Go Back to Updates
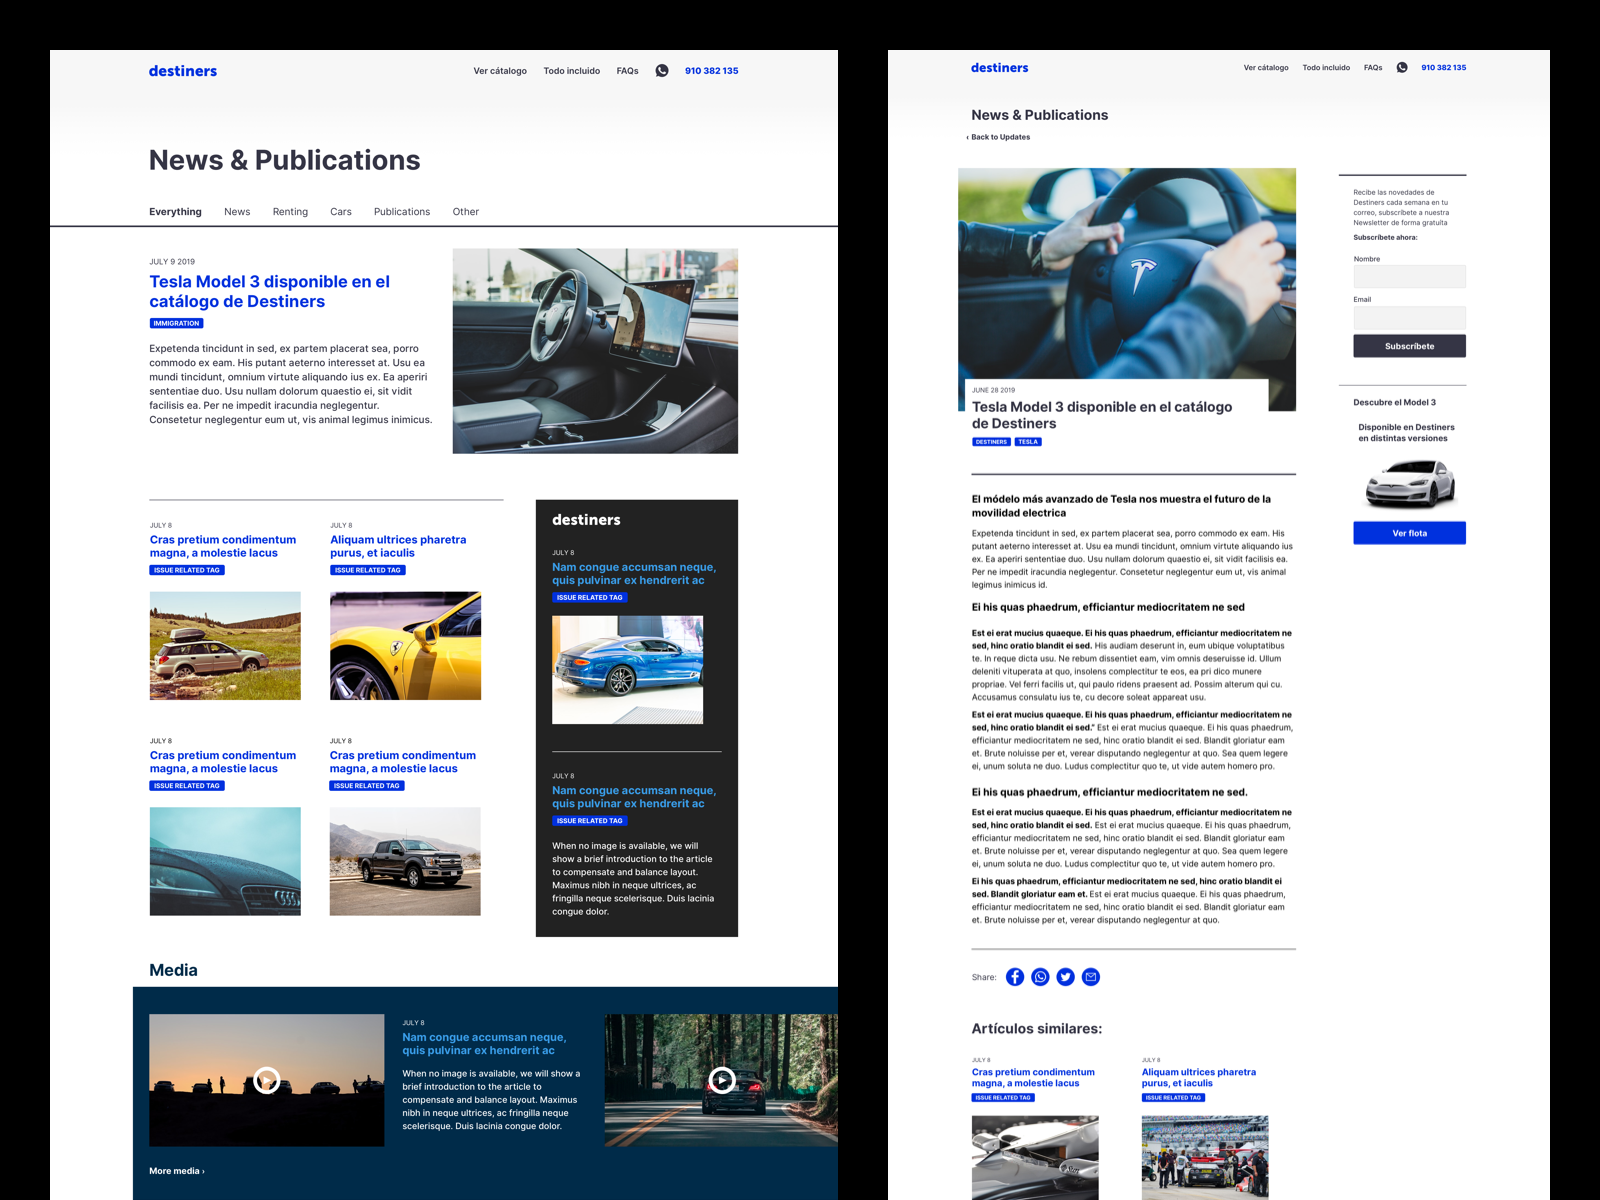The image size is (1600, 1200). pos(997,137)
